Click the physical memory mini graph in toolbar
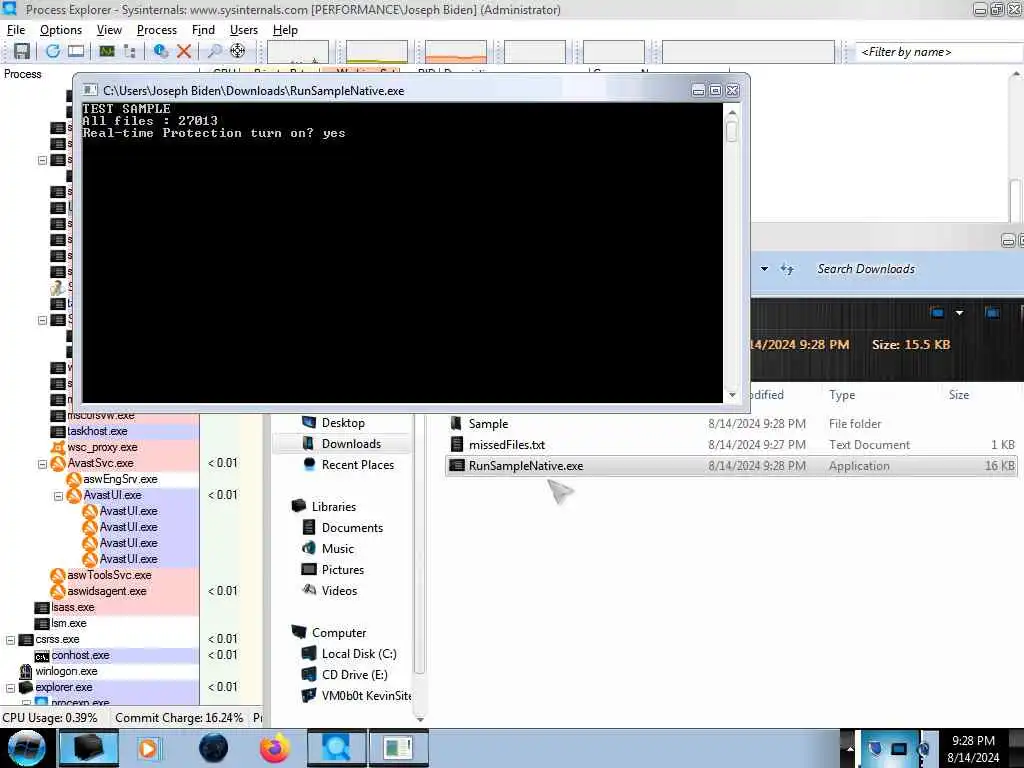Viewport: 1024px width, 768px height. (x=456, y=52)
